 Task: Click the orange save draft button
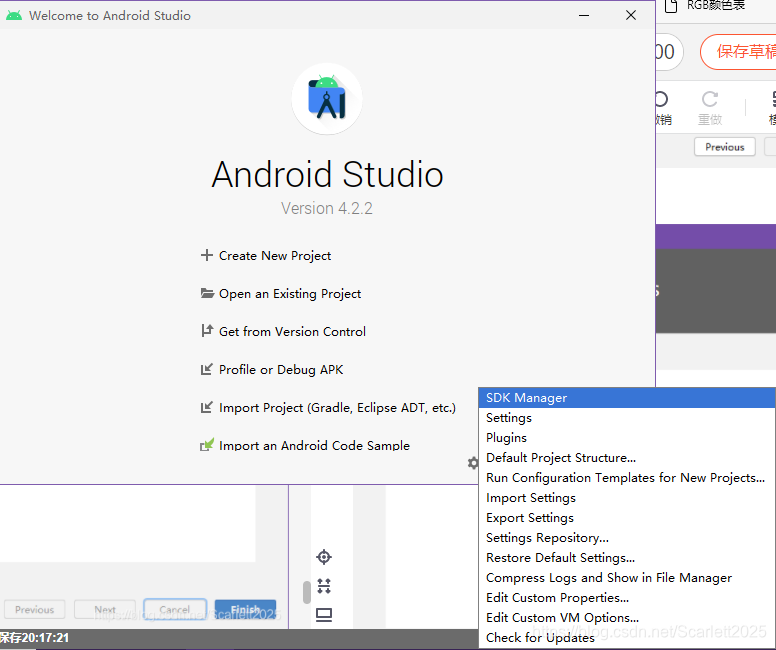coord(740,51)
